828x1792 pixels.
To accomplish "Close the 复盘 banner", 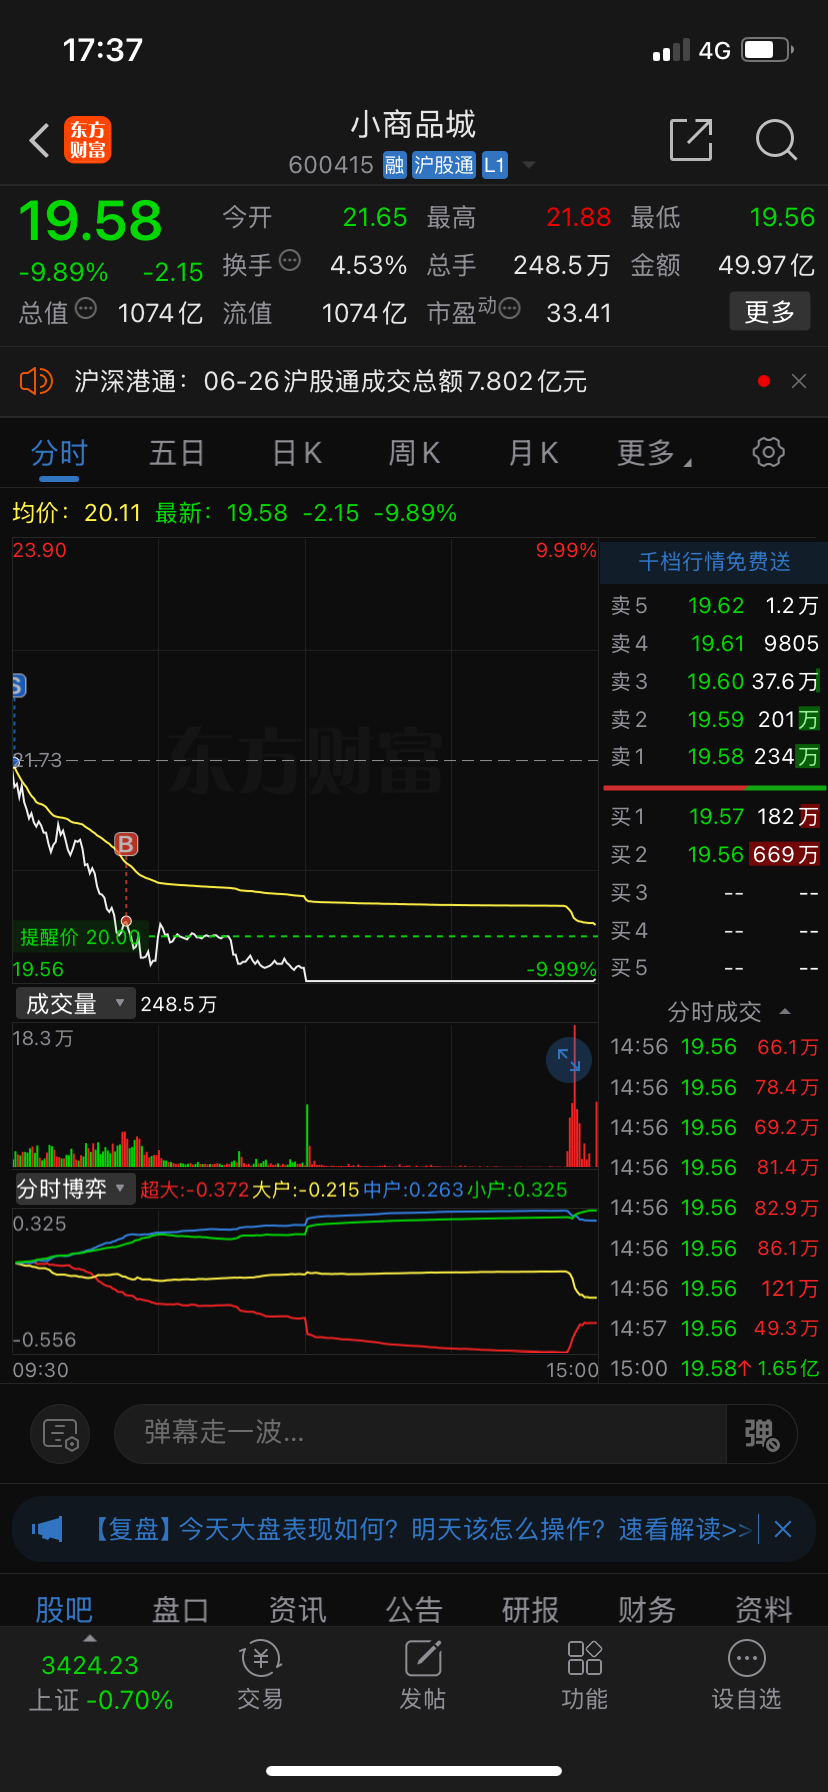I will [783, 1529].
